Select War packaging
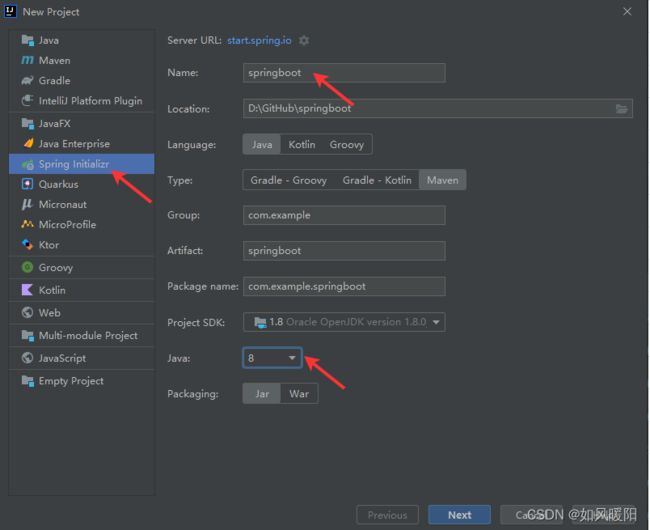Screen dimensions: 650x530 pos(299,394)
